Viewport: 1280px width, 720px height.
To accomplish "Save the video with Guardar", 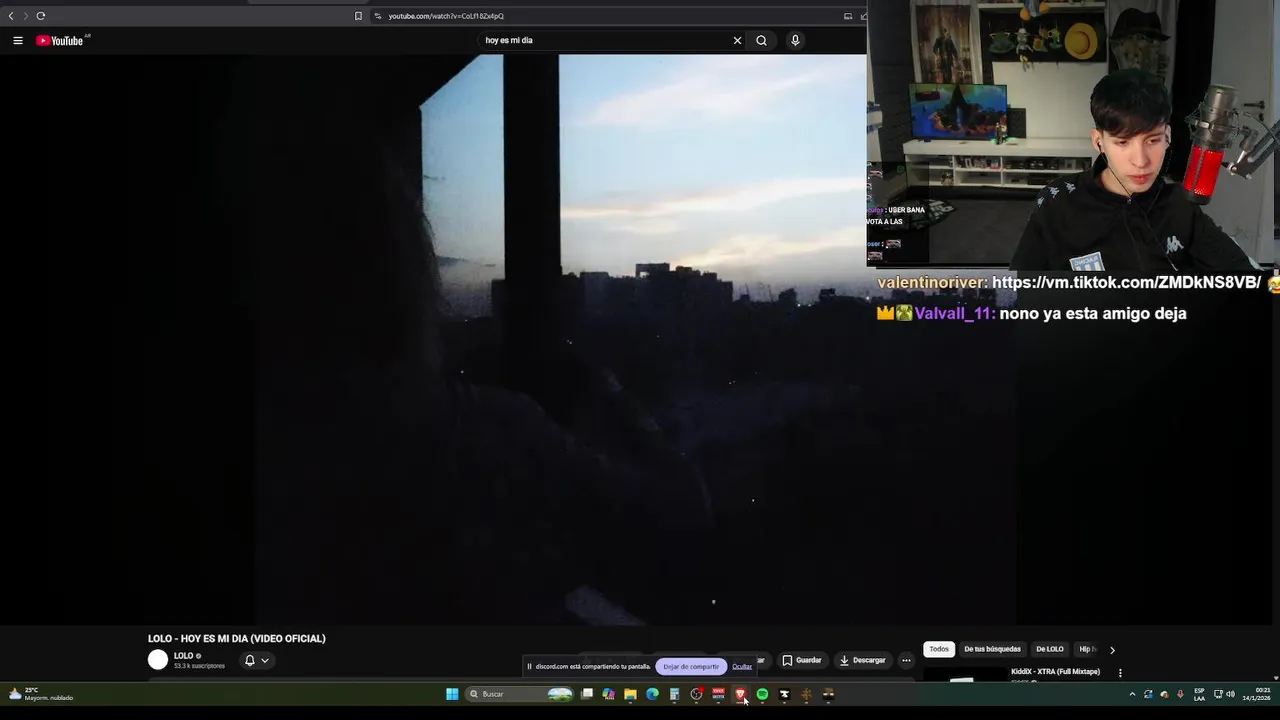I will tap(802, 660).
